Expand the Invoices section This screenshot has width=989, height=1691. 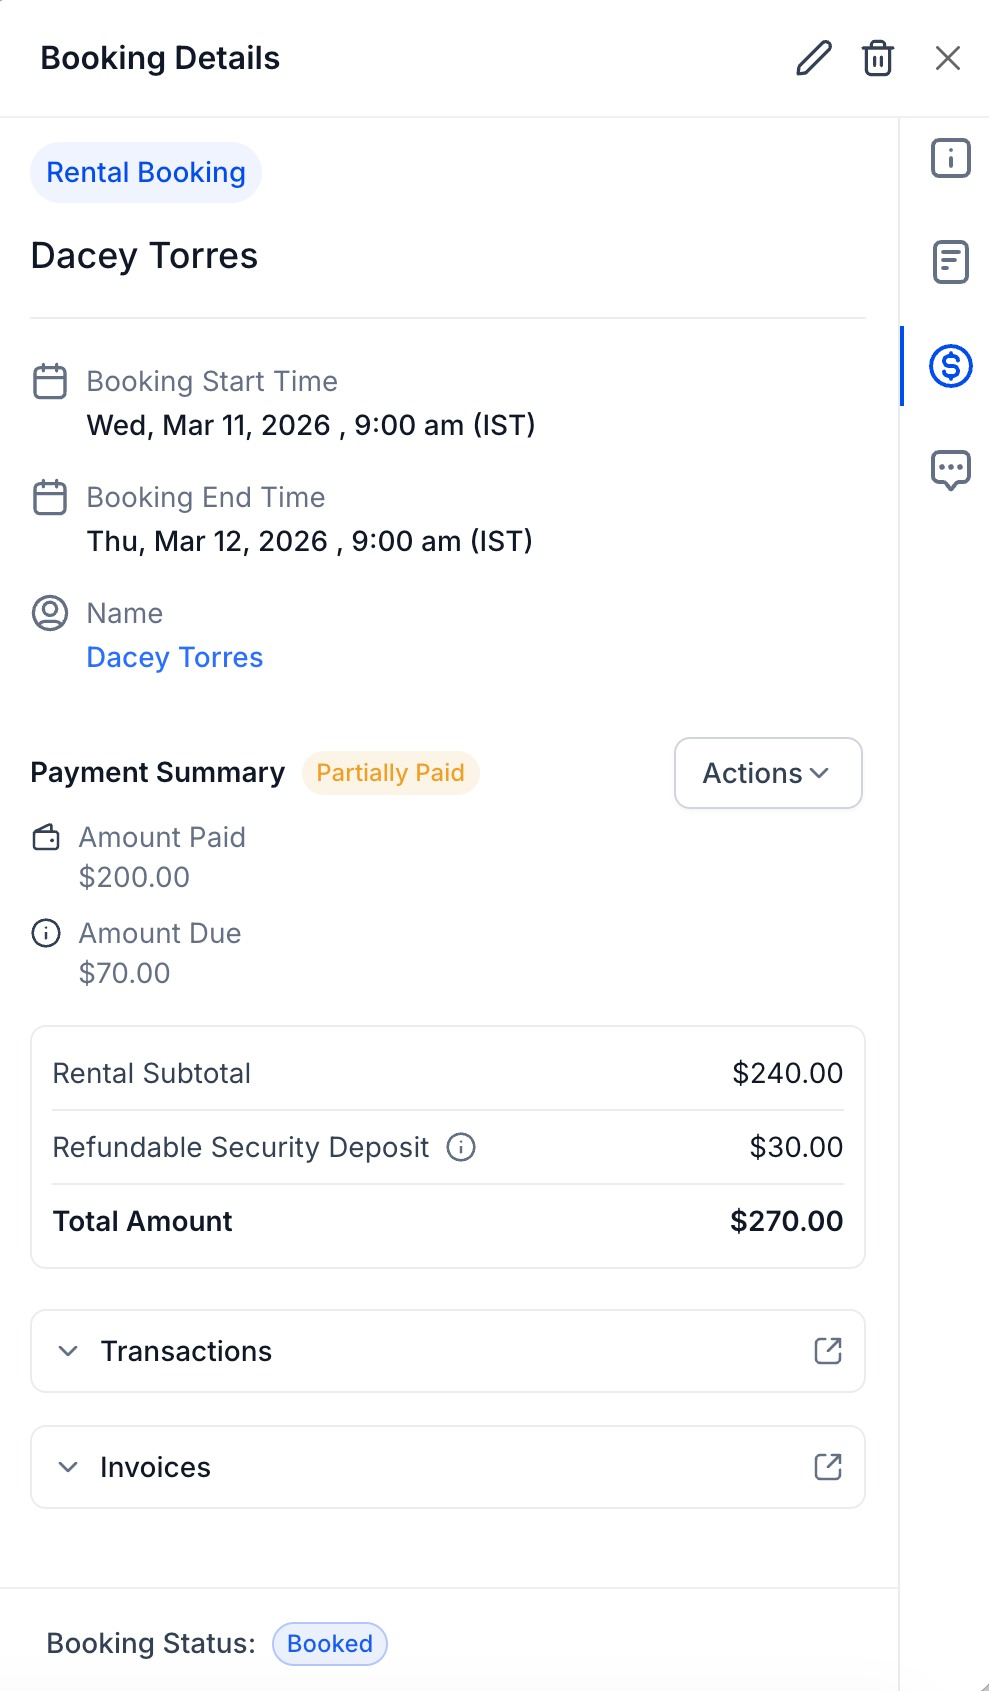69,1467
